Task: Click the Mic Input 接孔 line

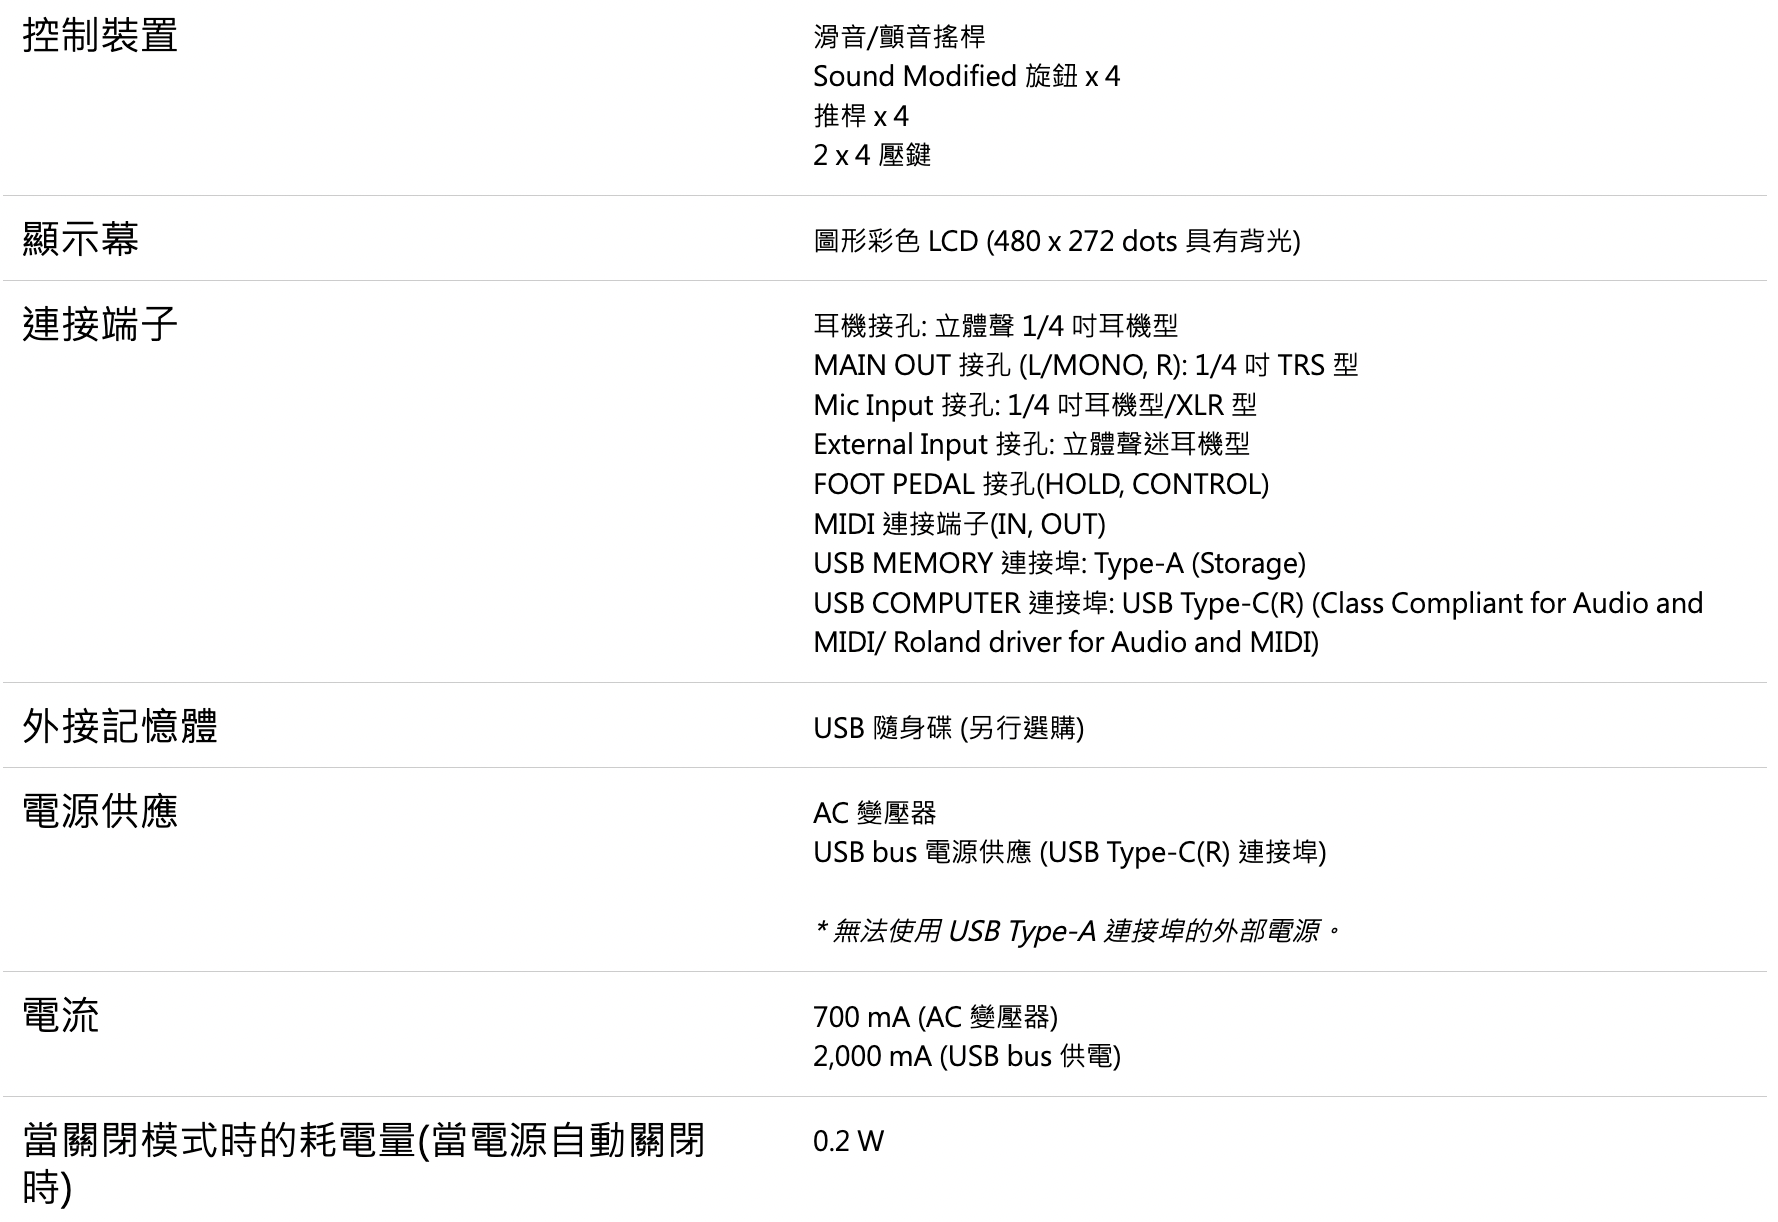Action: click(1034, 405)
